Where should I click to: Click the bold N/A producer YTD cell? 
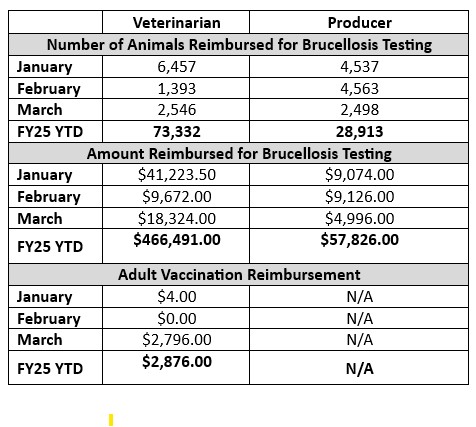point(359,369)
